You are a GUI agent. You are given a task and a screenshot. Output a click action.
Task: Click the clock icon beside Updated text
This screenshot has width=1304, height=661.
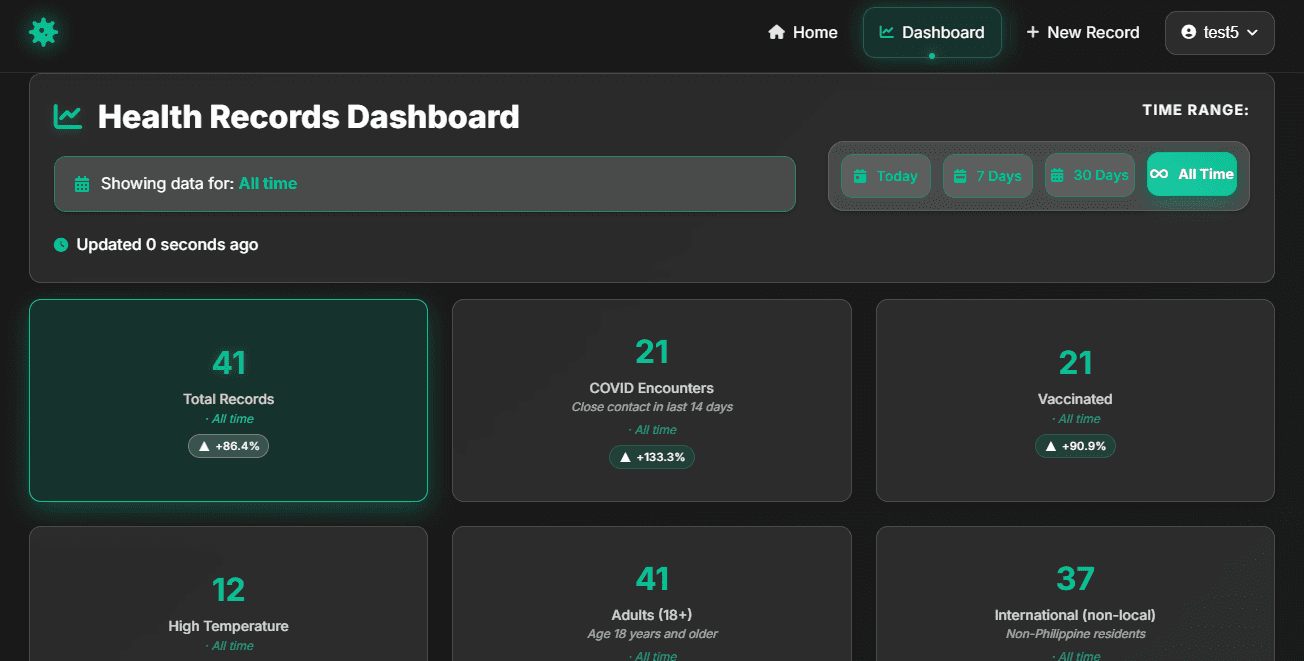pyautogui.click(x=61, y=245)
